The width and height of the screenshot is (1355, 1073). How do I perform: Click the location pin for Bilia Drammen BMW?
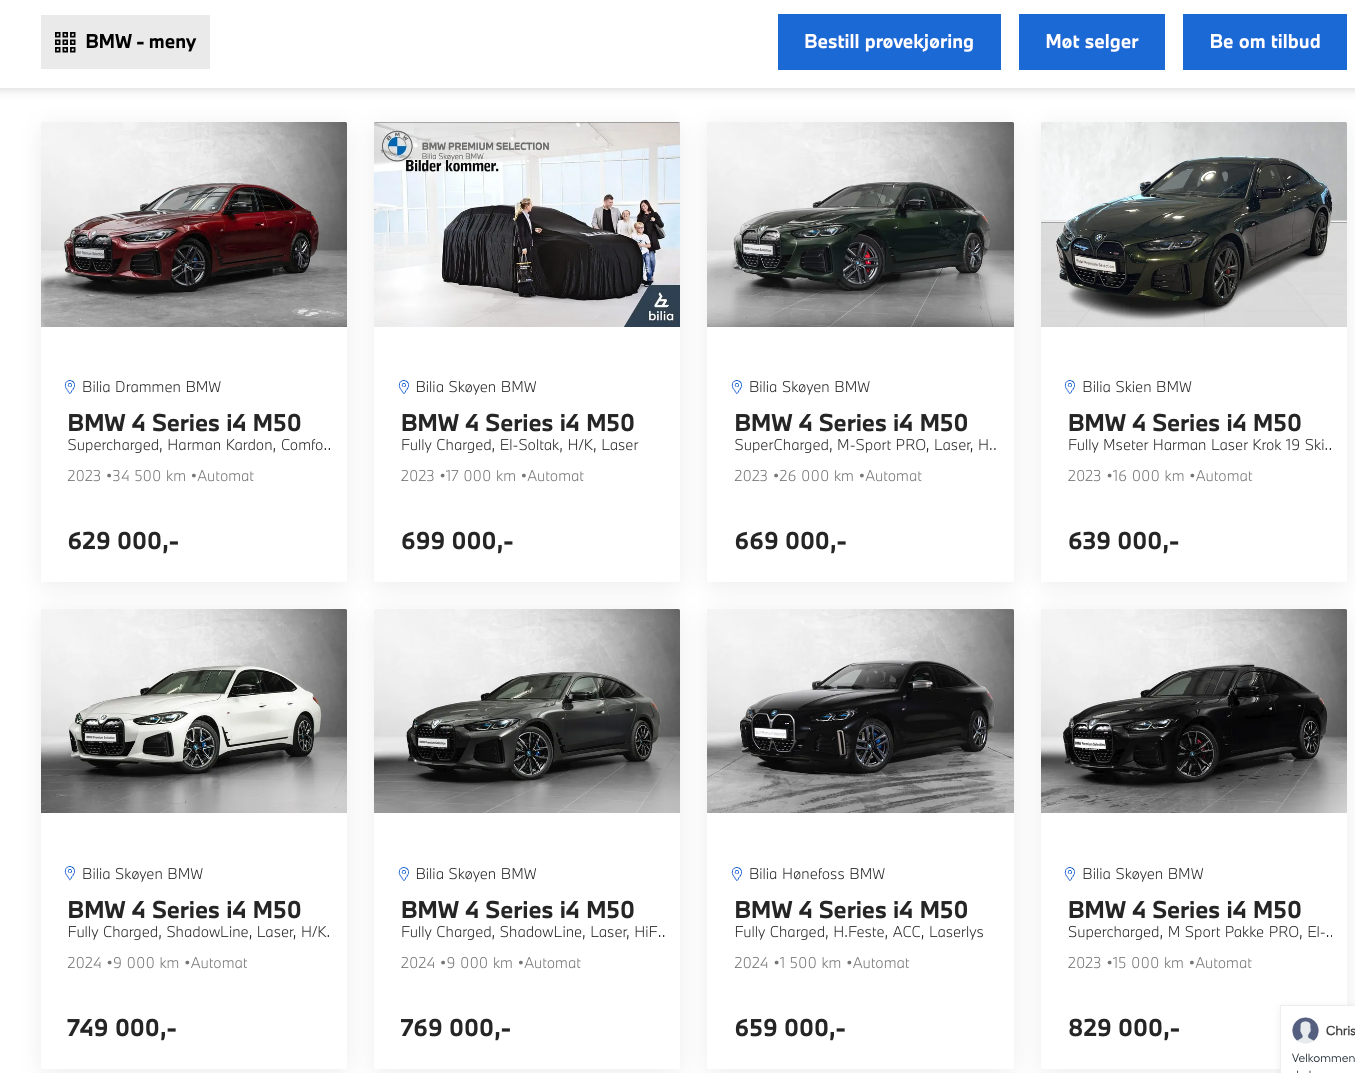[x=70, y=387]
